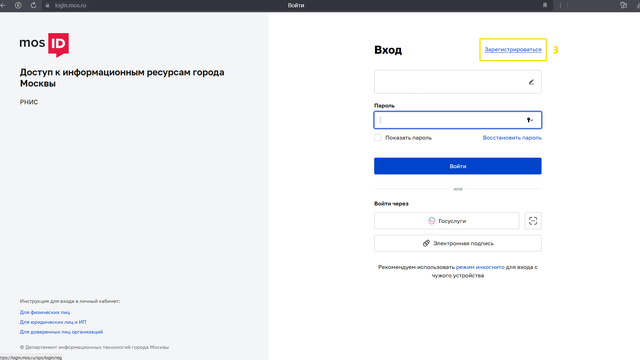
Task: Log in via the Госуслуги button
Action: pos(447,221)
